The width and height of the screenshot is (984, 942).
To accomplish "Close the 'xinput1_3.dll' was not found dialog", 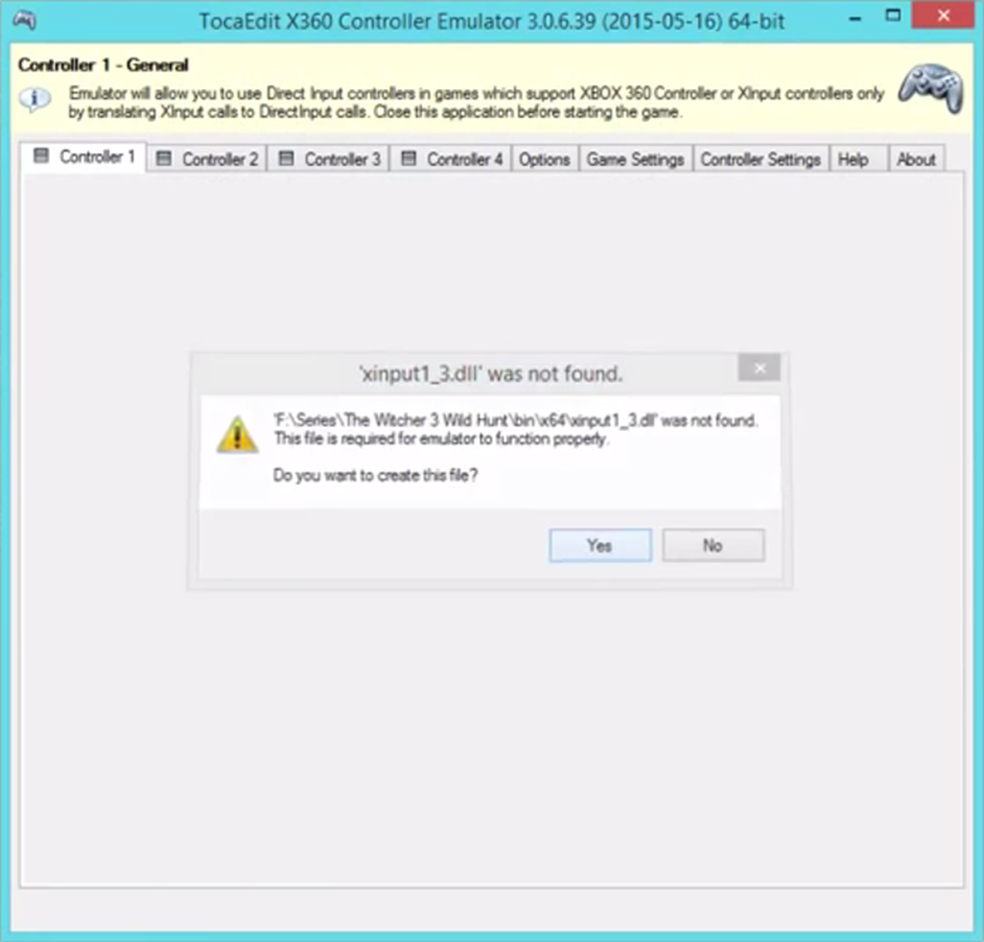I will click(x=759, y=368).
